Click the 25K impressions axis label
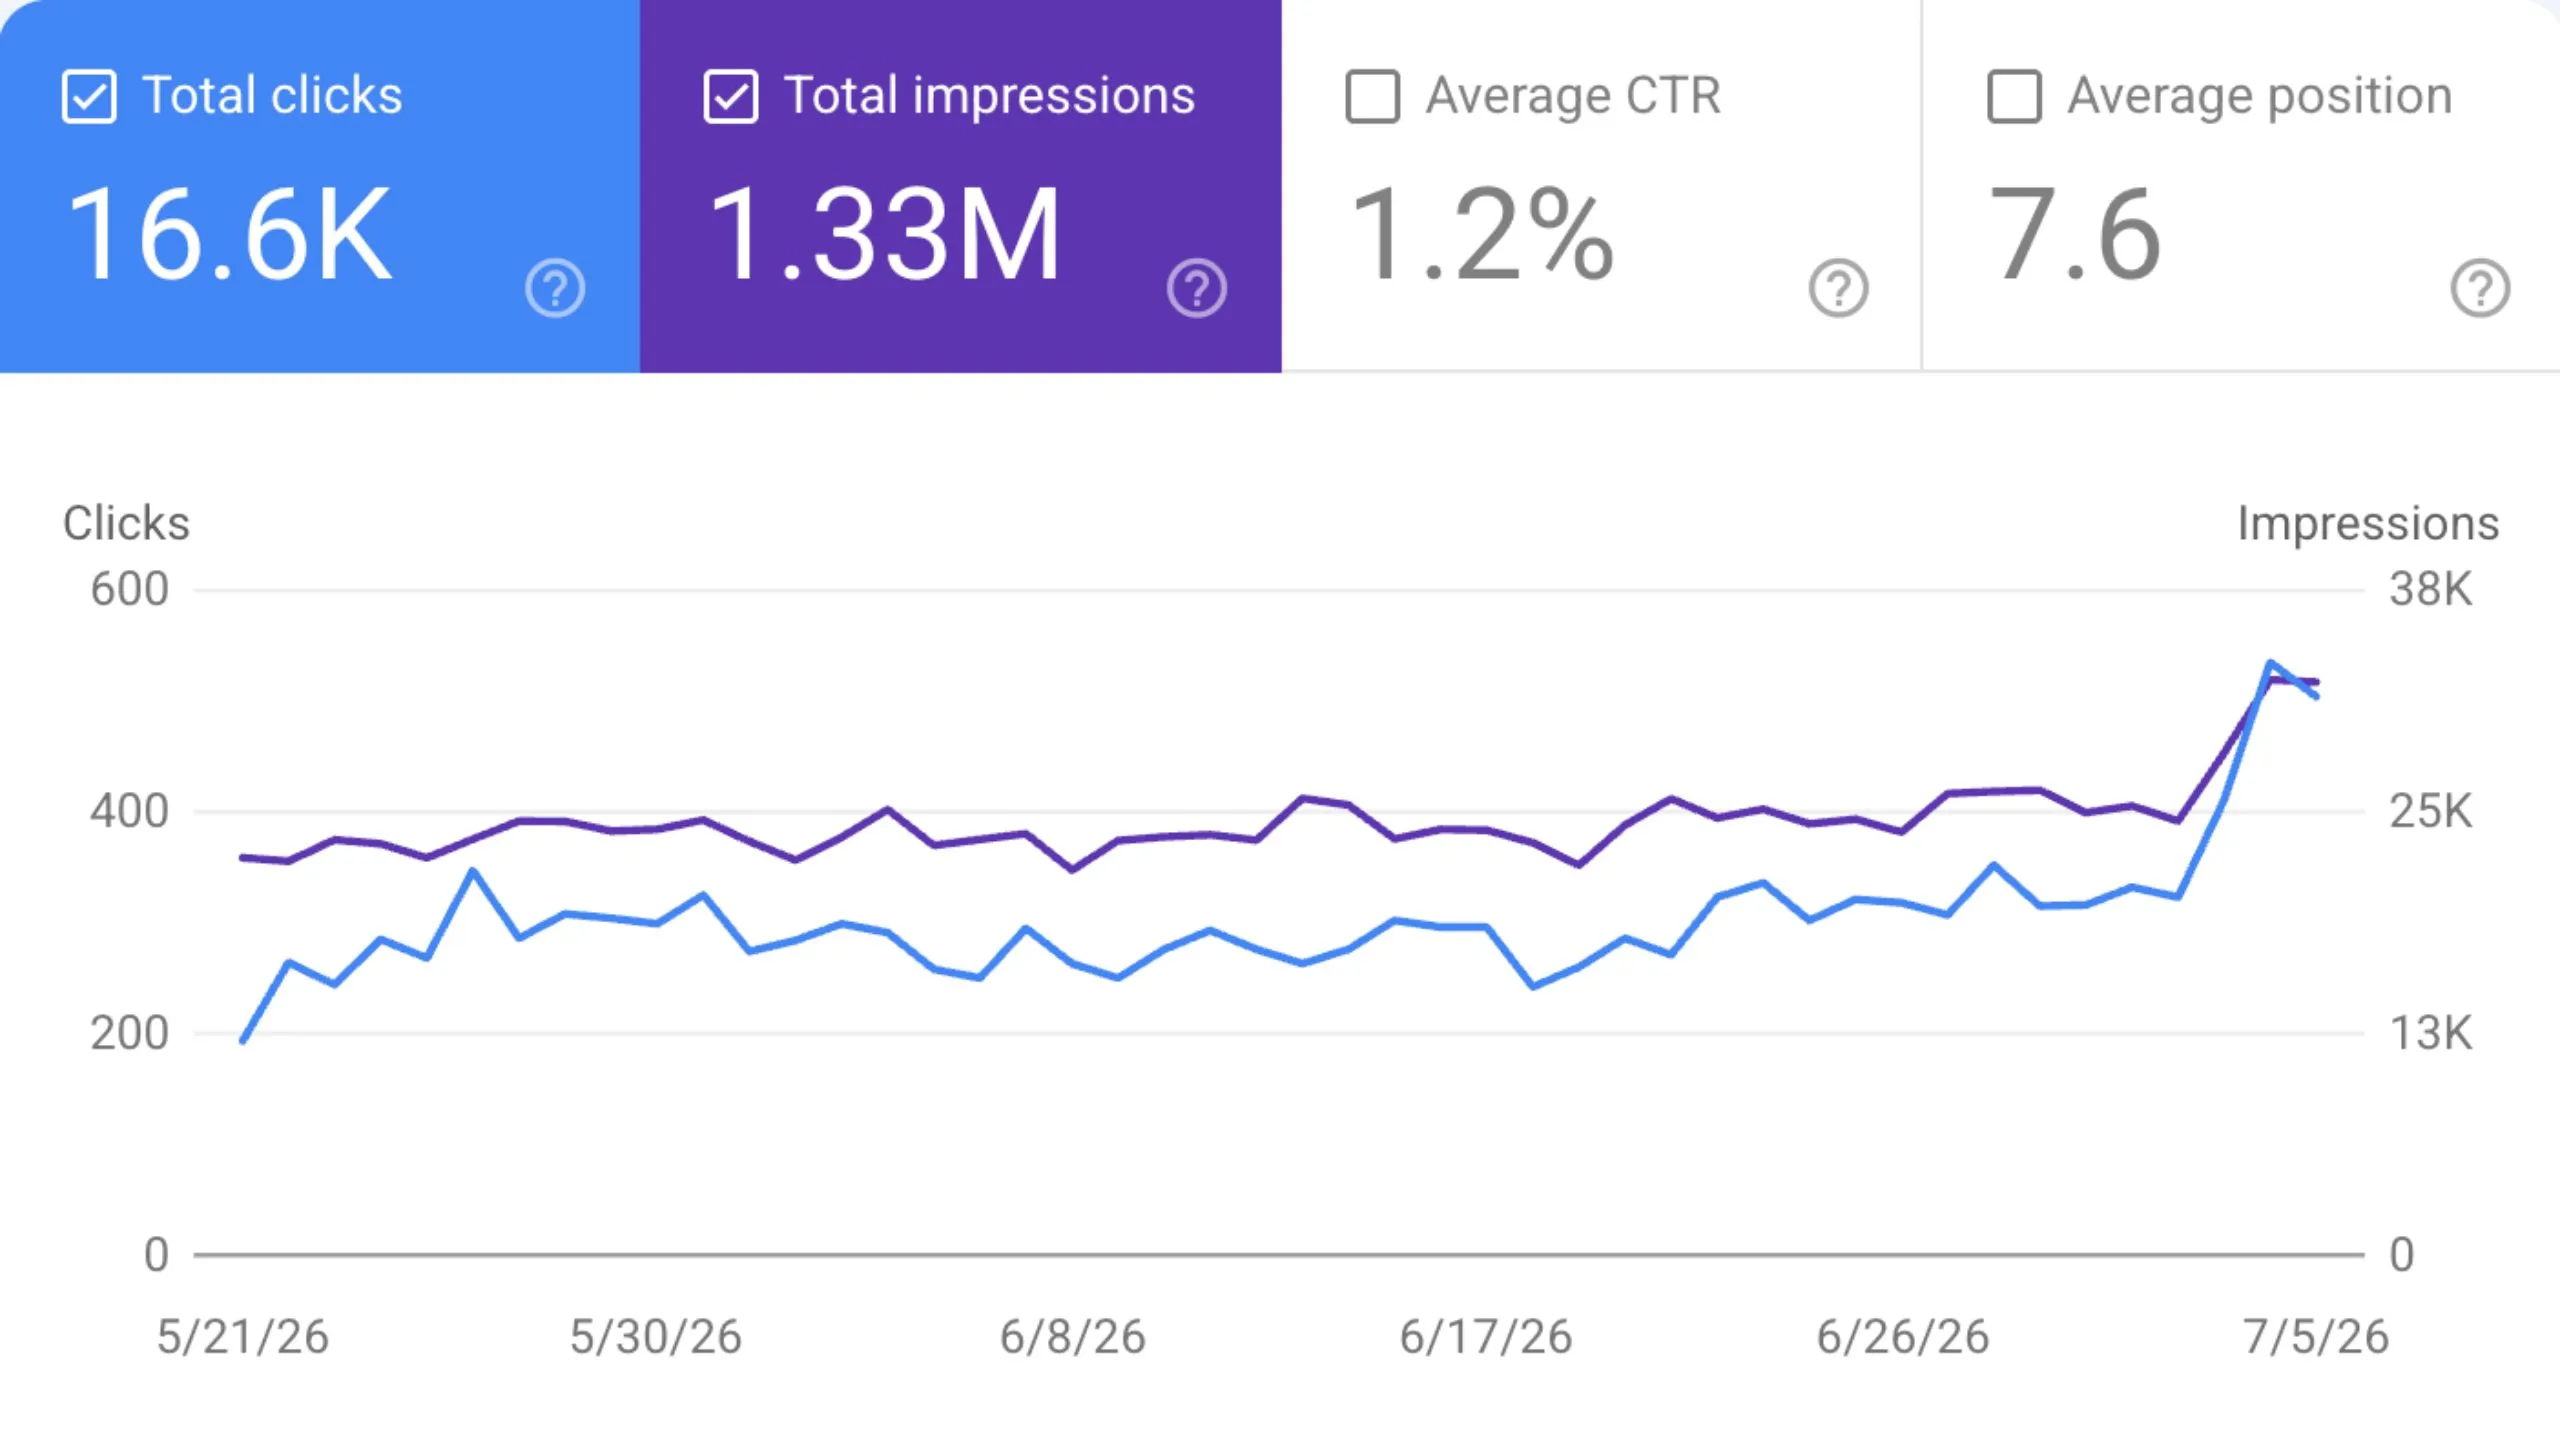Image resolution: width=2560 pixels, height=1440 pixels. pyautogui.click(x=2431, y=811)
